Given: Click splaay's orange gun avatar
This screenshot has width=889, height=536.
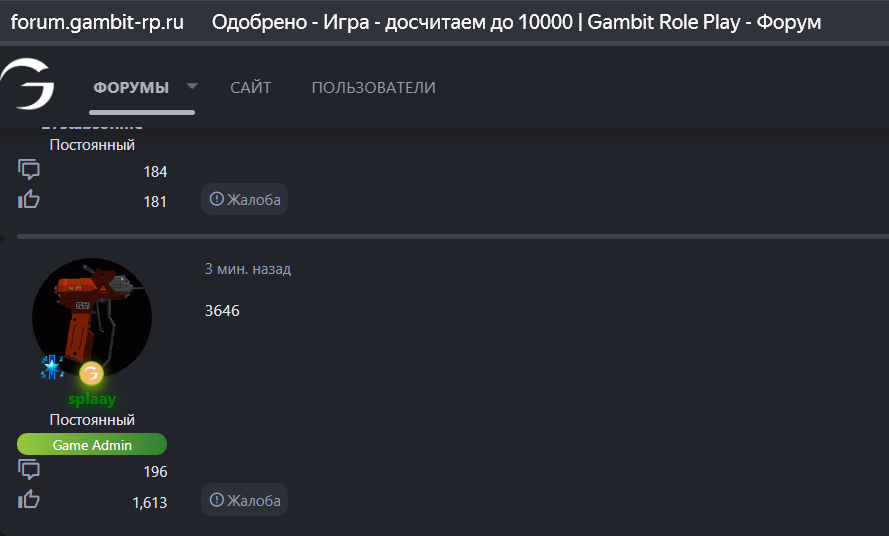Looking at the screenshot, I should click(x=92, y=317).
